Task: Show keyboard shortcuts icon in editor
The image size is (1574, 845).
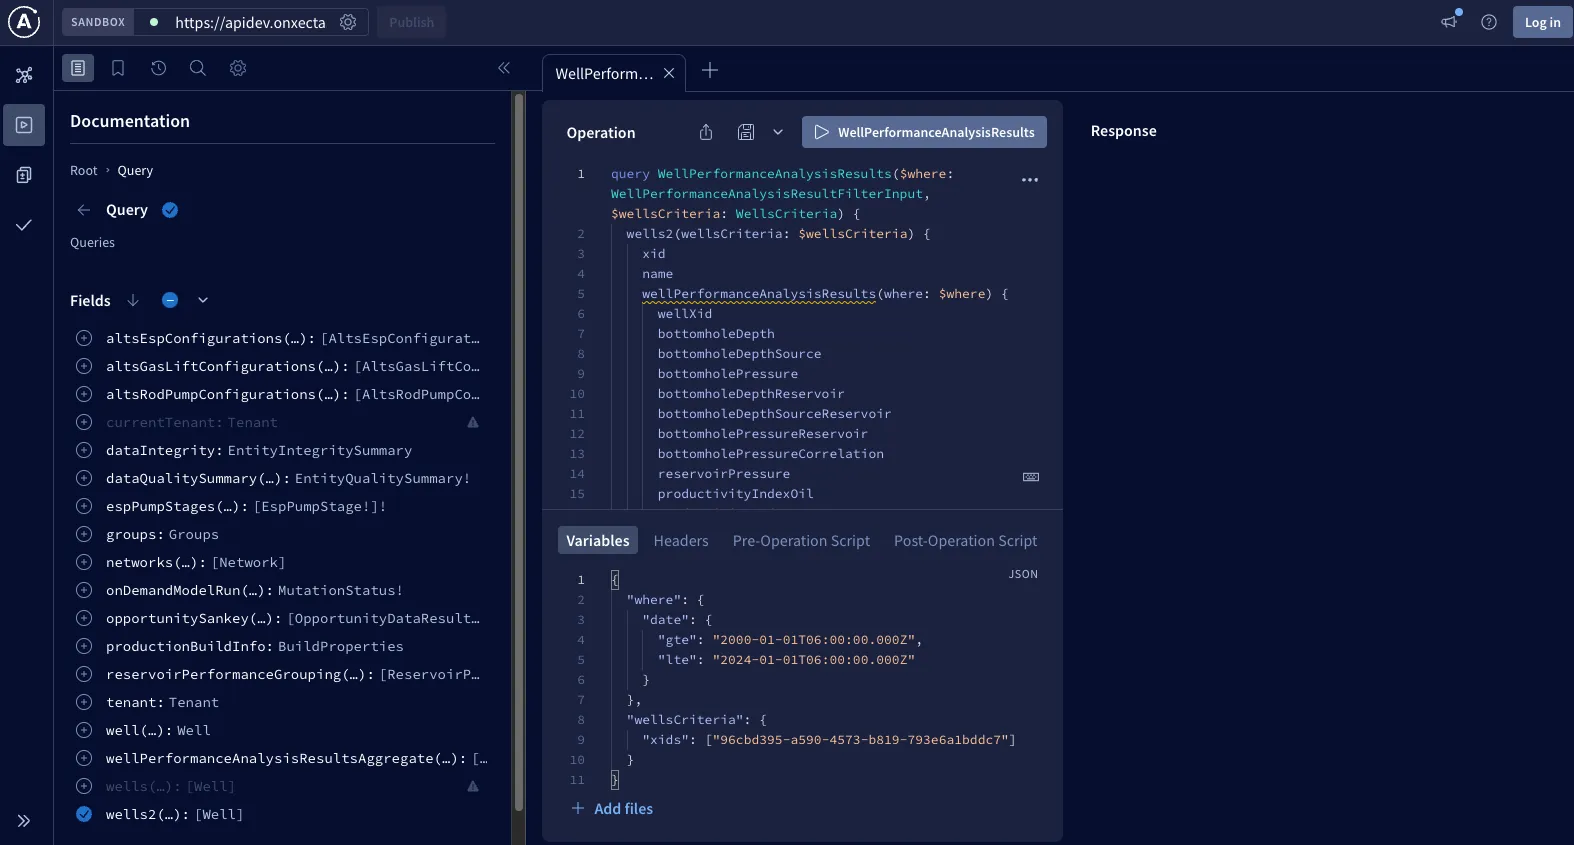Action: [x=1031, y=477]
